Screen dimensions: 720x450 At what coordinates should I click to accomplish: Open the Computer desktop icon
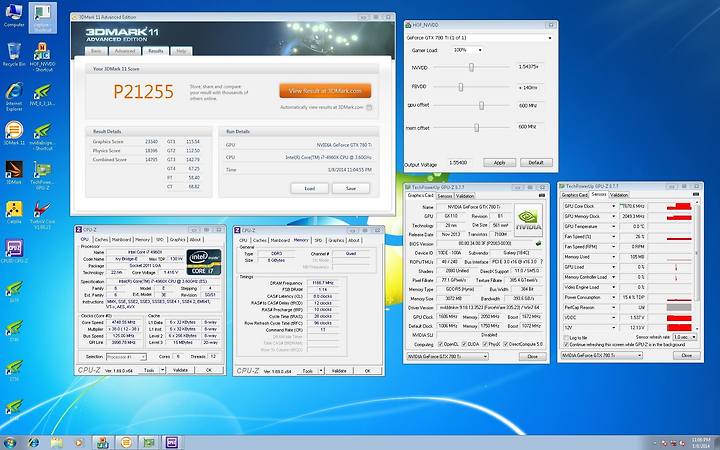pos(14,15)
